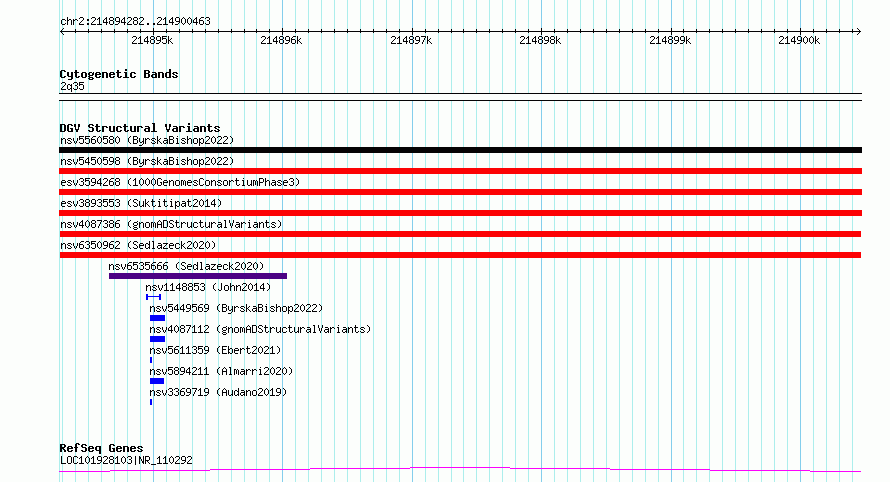The image size is (890, 482).
Task: Open nsv3369719 (Audano2019) variant label
Action: point(218,392)
